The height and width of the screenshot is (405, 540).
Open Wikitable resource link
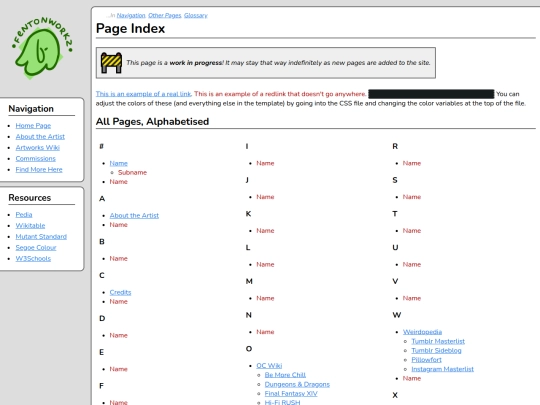pyautogui.click(x=30, y=226)
